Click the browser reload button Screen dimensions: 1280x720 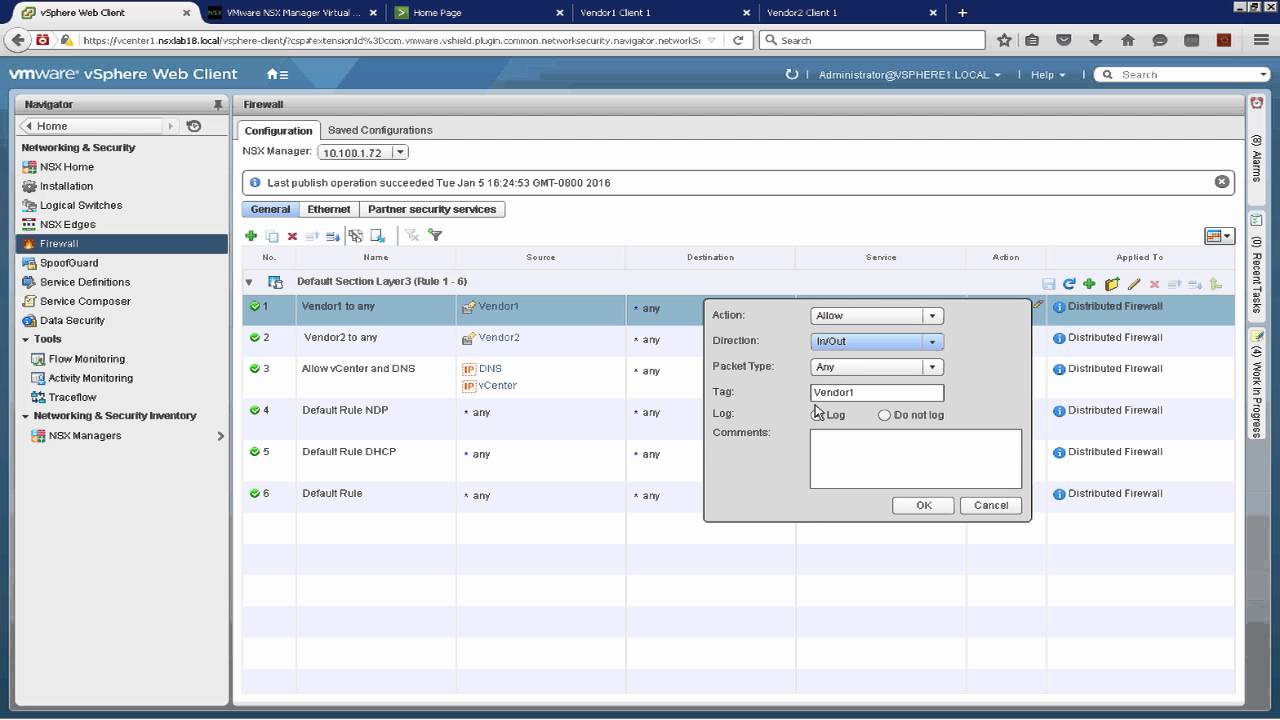coord(738,40)
